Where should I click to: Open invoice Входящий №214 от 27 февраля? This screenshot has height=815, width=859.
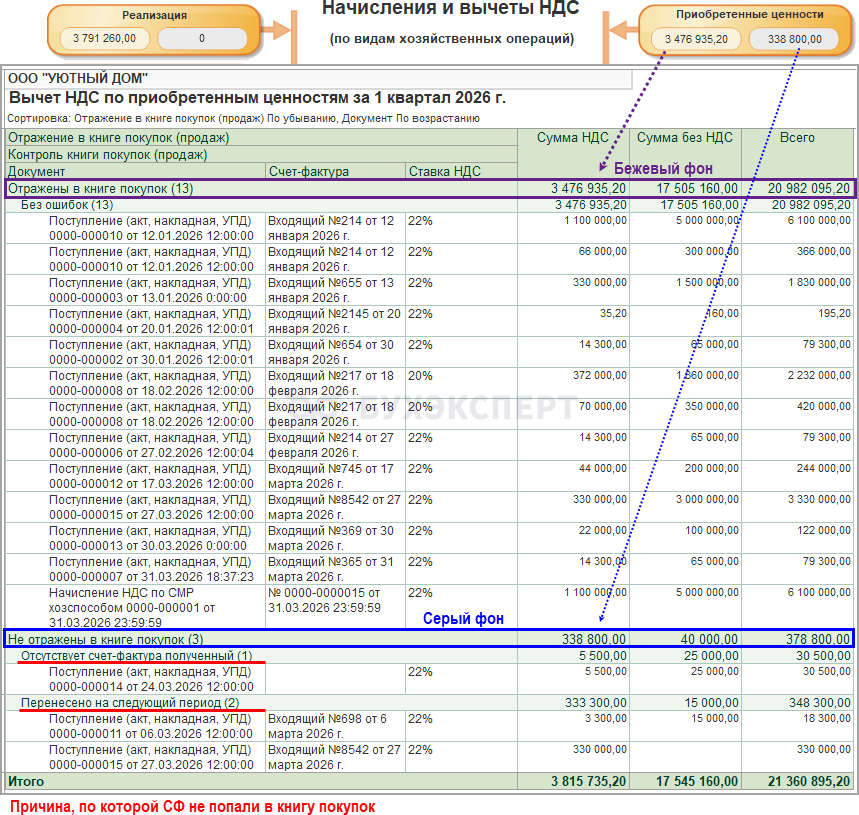pos(331,445)
